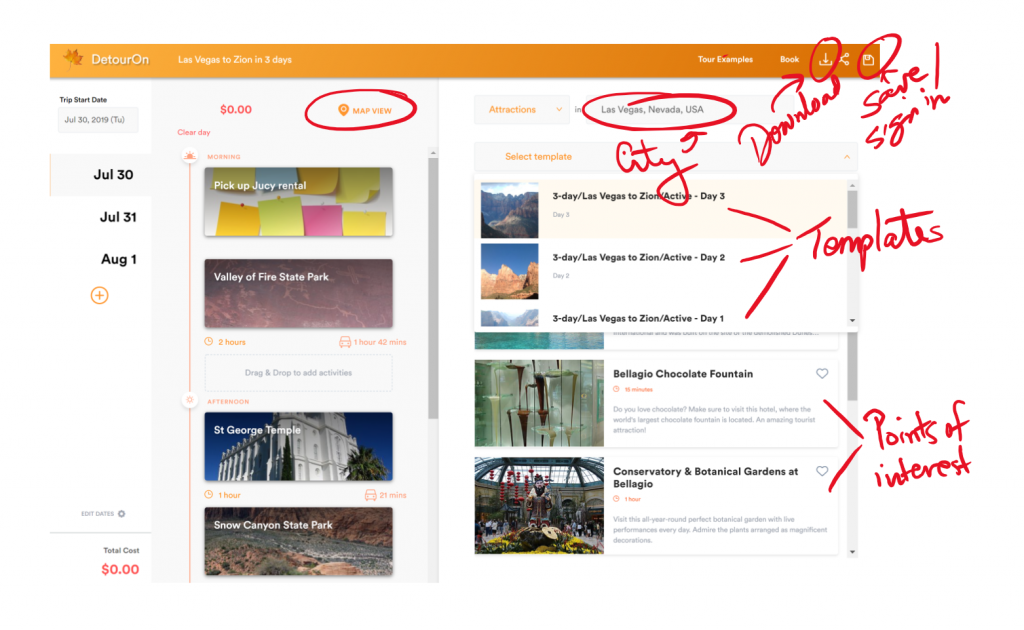Click the day cost $0.00 at top
This screenshot has height=630, width=1024.
236,110
